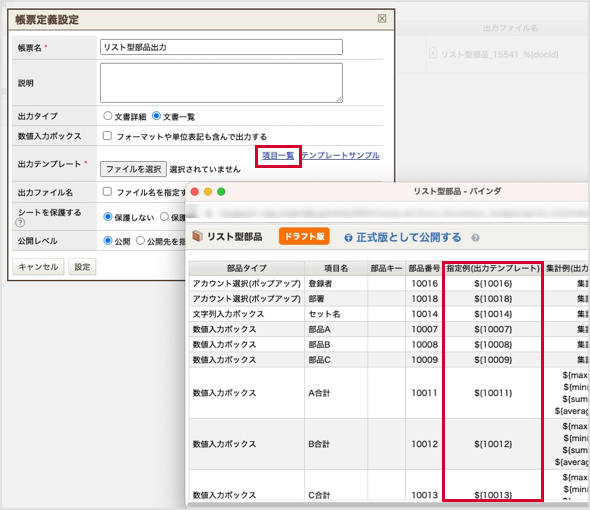Click inside the 説明 text area
Screen dimensions: 590x510
(221, 83)
